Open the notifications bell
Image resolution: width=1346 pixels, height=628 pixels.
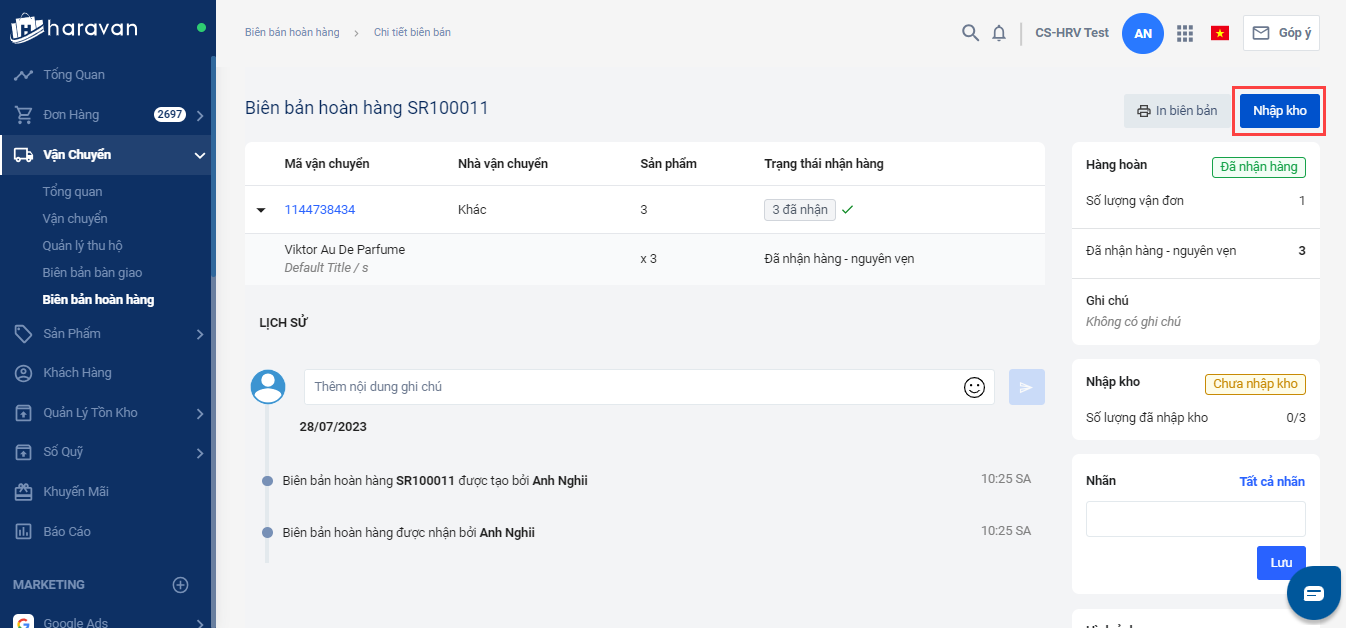point(999,33)
